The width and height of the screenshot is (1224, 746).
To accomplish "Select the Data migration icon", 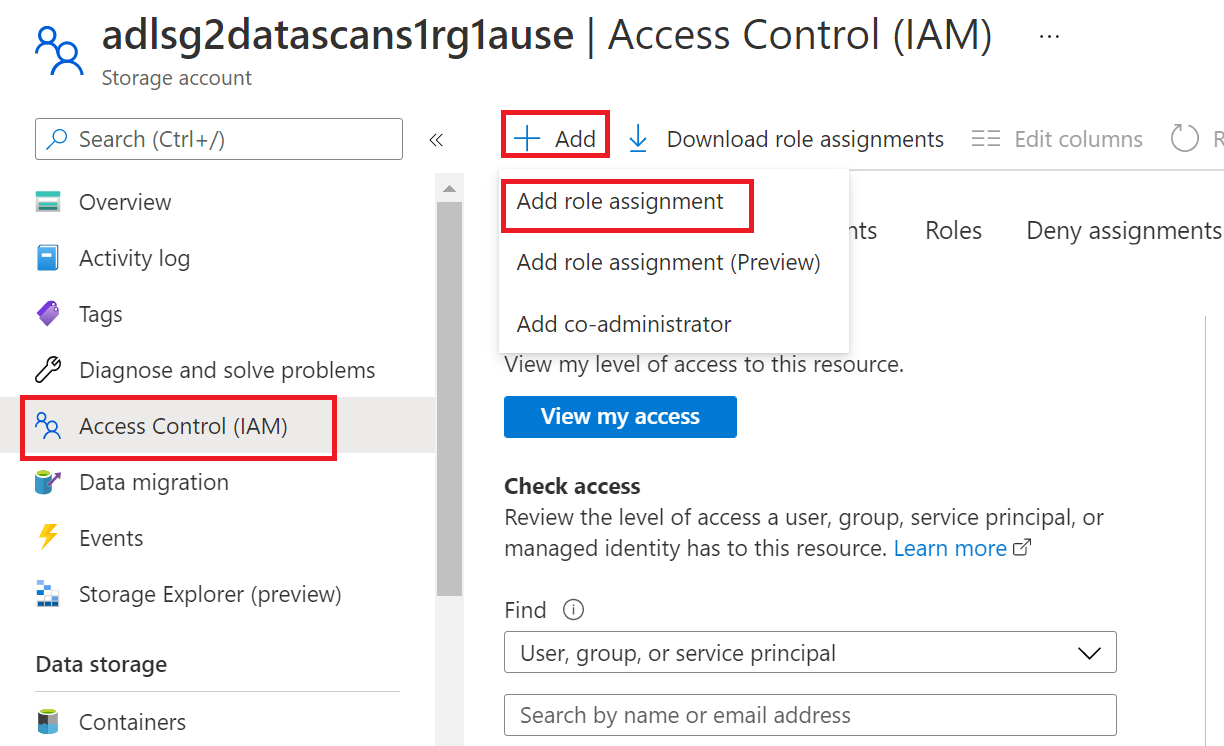I will click(x=48, y=482).
